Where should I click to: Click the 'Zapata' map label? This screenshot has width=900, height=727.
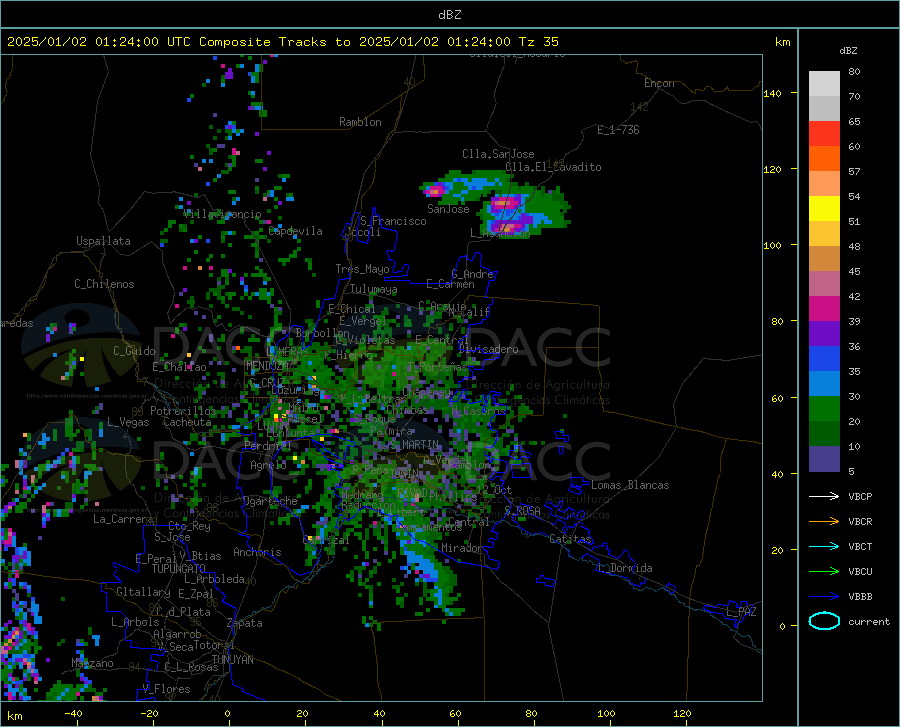(245, 623)
